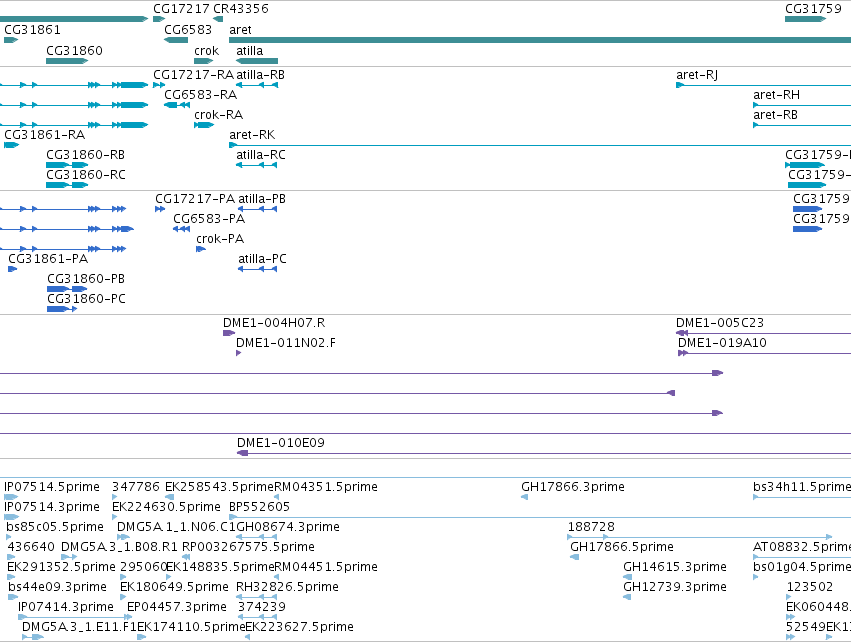This screenshot has width=851, height=642.
Task: Click the EP04457.3prime EST label
Action: click(176, 606)
